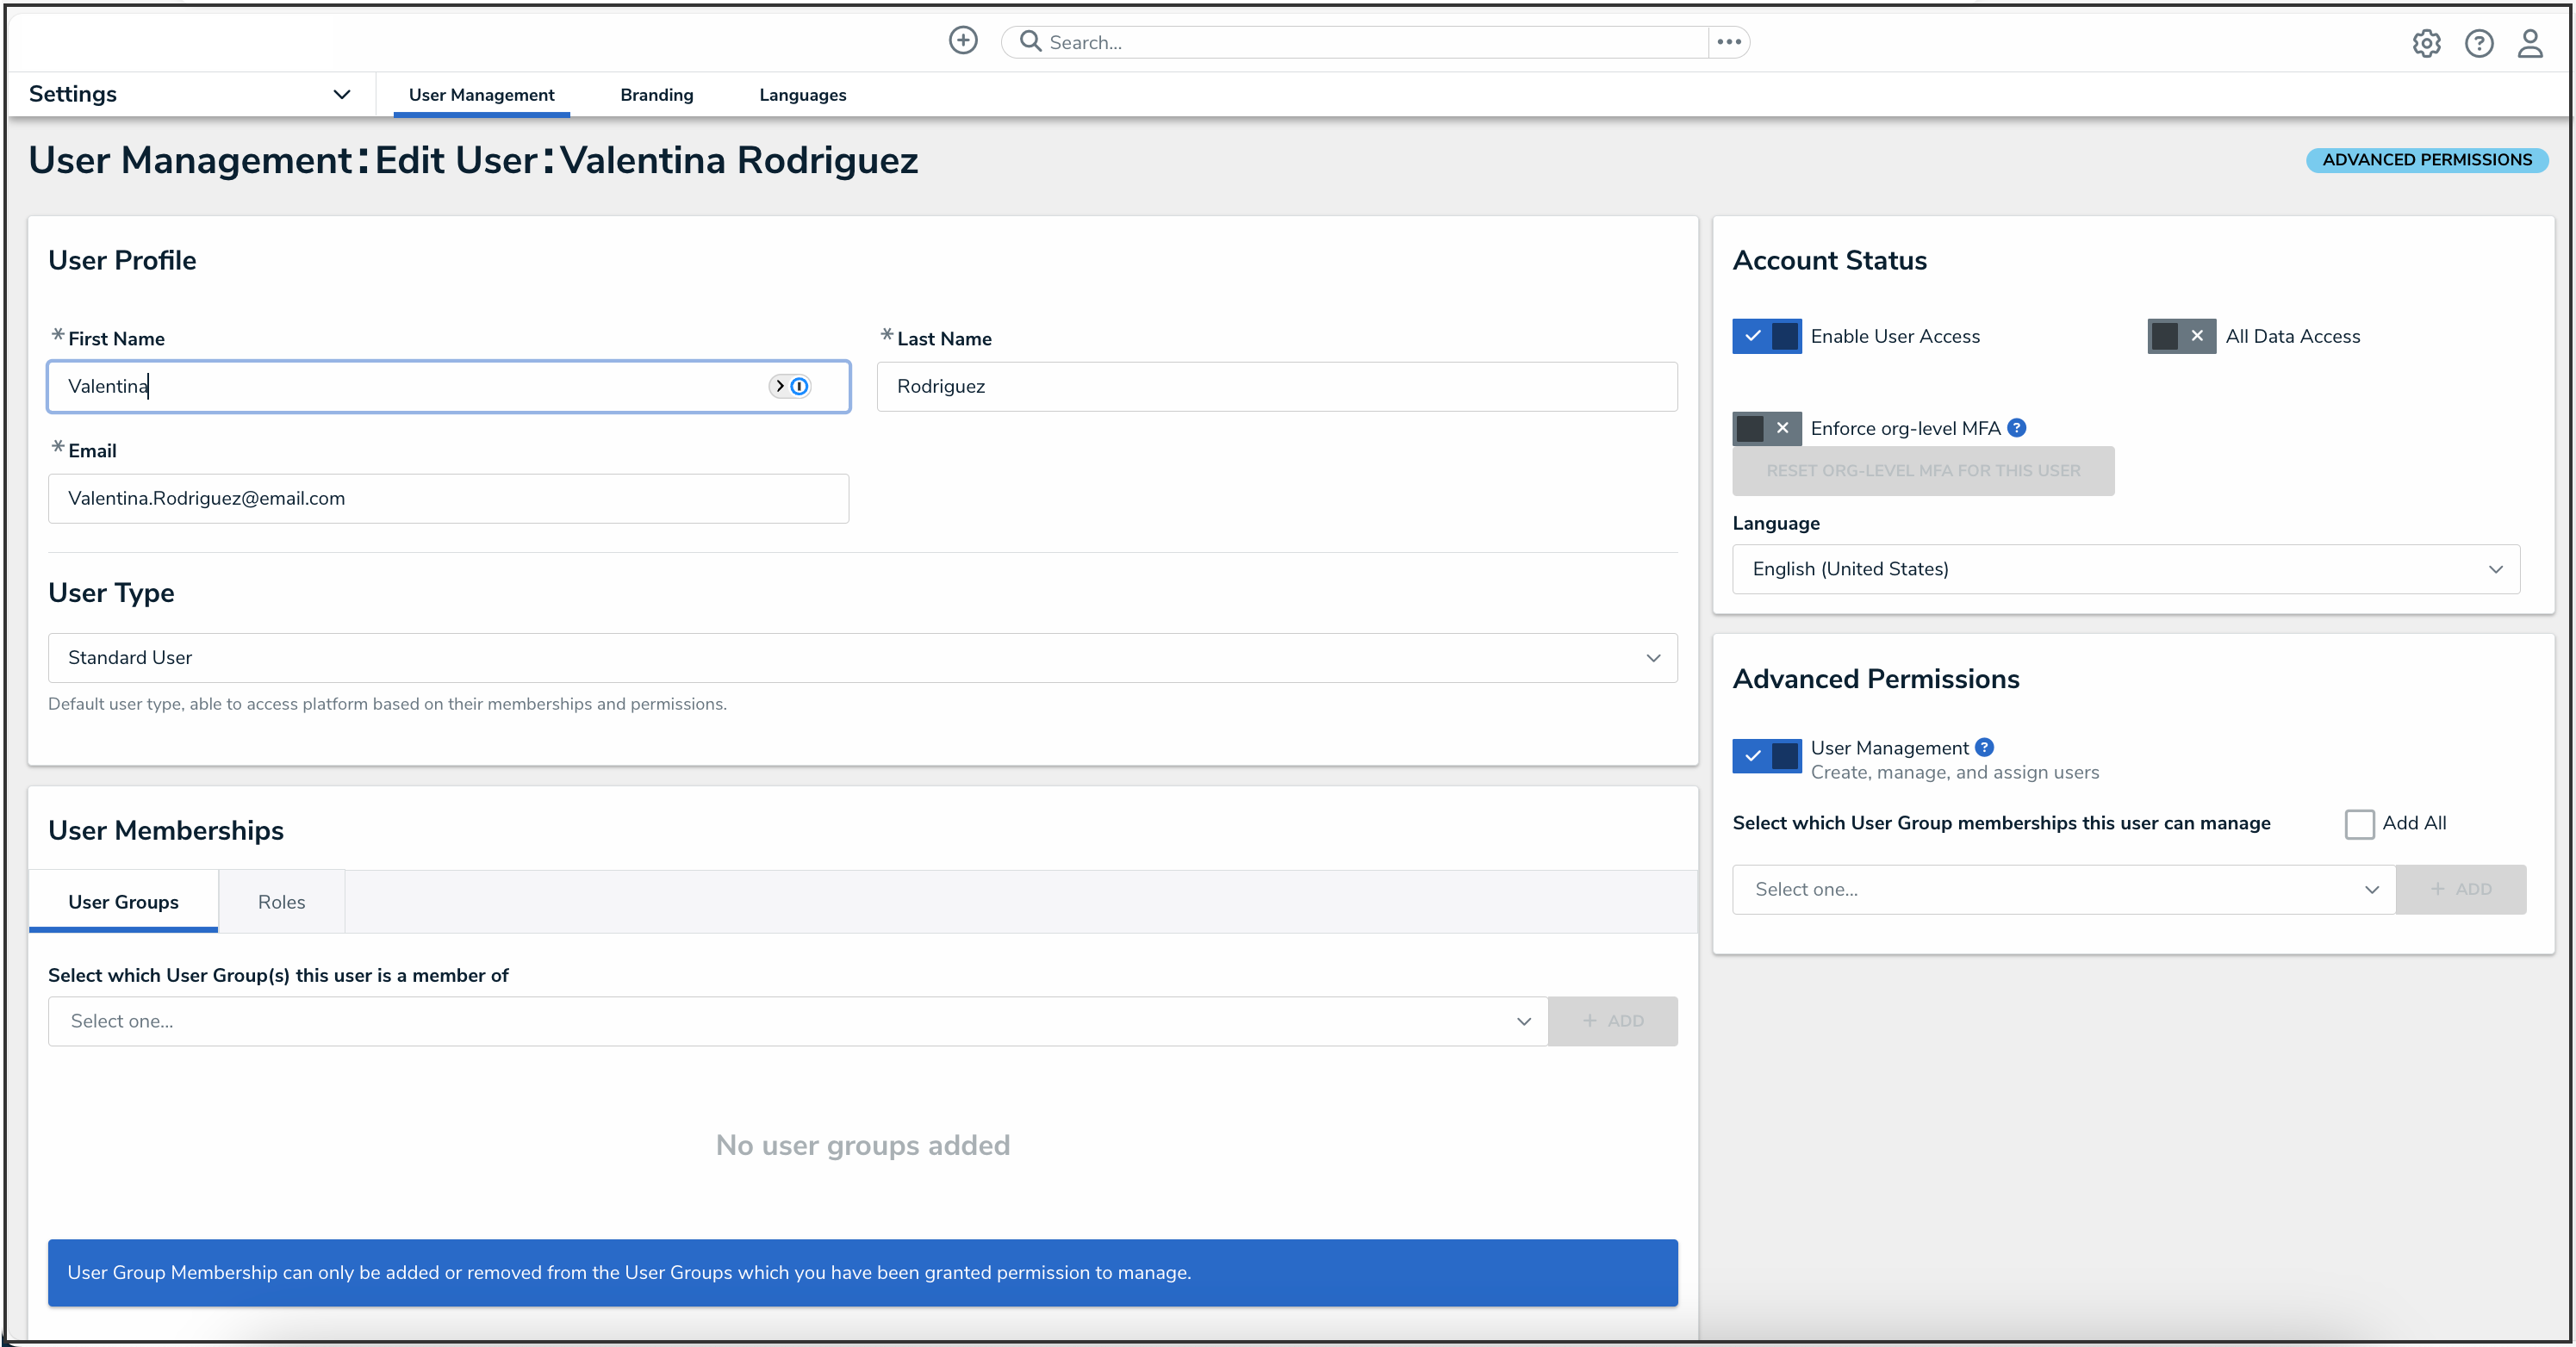Viewport: 2576px width, 1347px height.
Task: Click the User Management help tooltip icon
Action: 1985,747
